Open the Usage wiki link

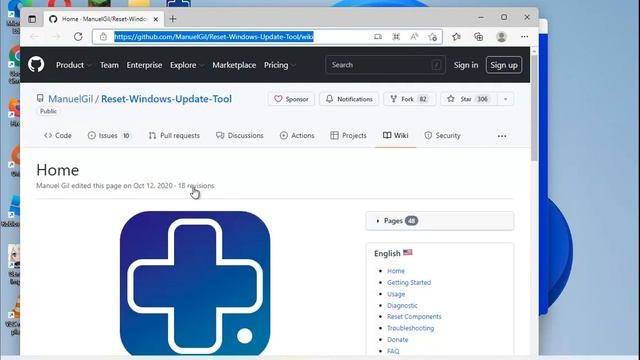click(396, 294)
